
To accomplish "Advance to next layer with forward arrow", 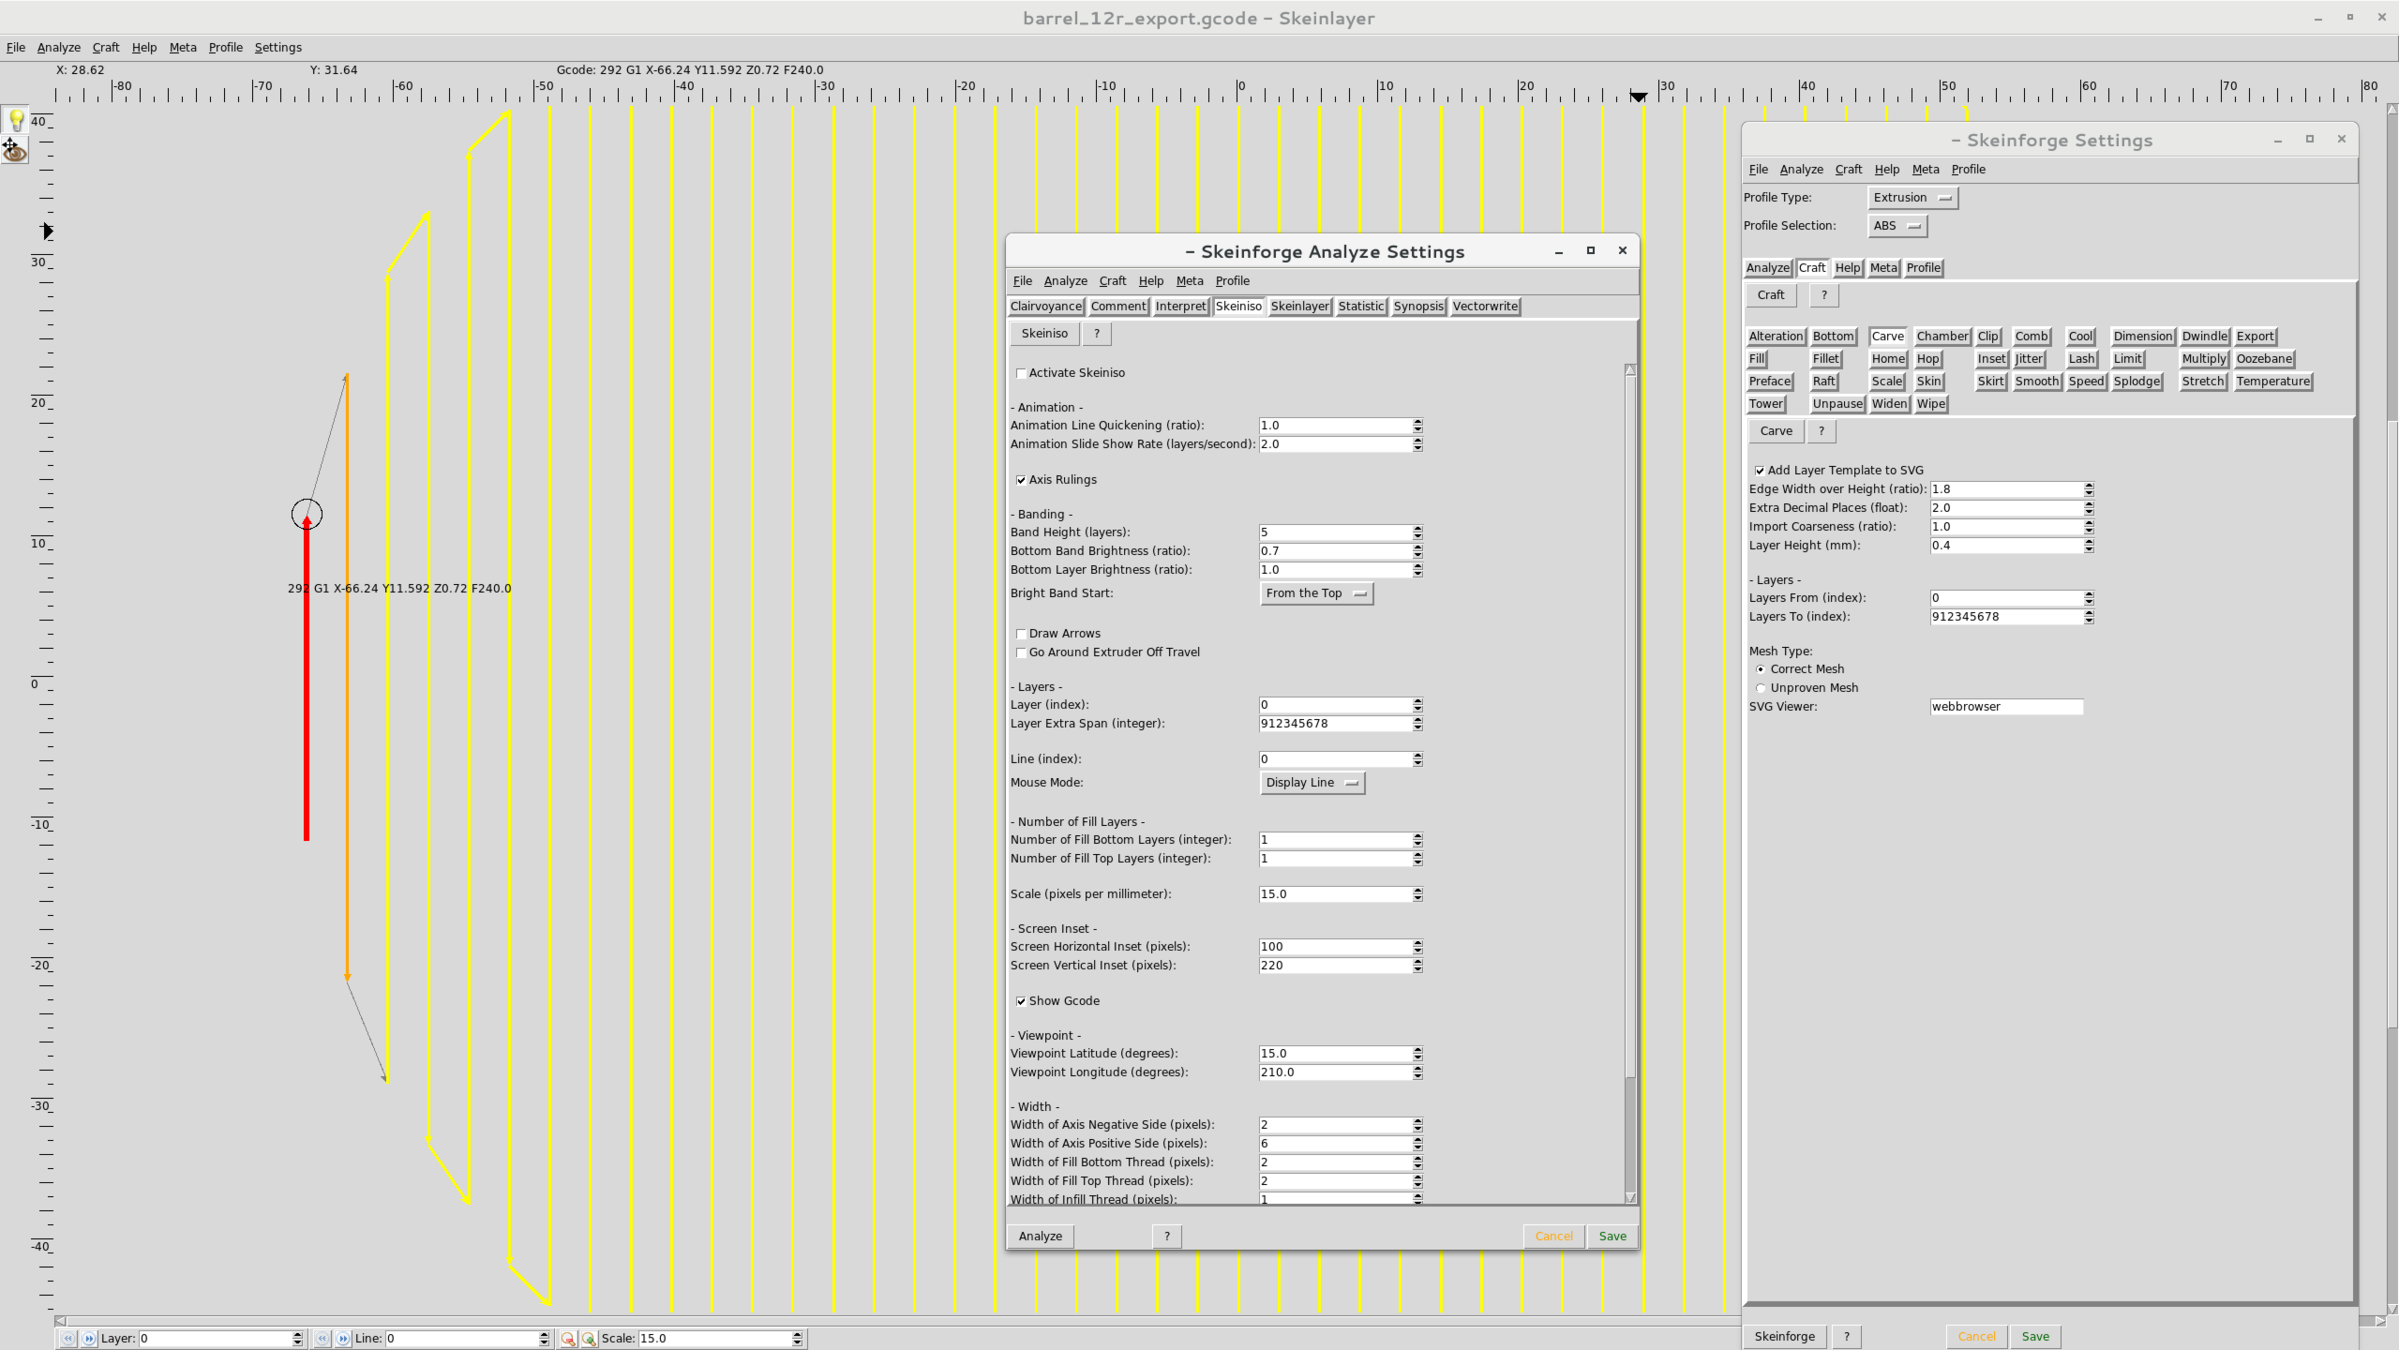I will coord(89,1338).
